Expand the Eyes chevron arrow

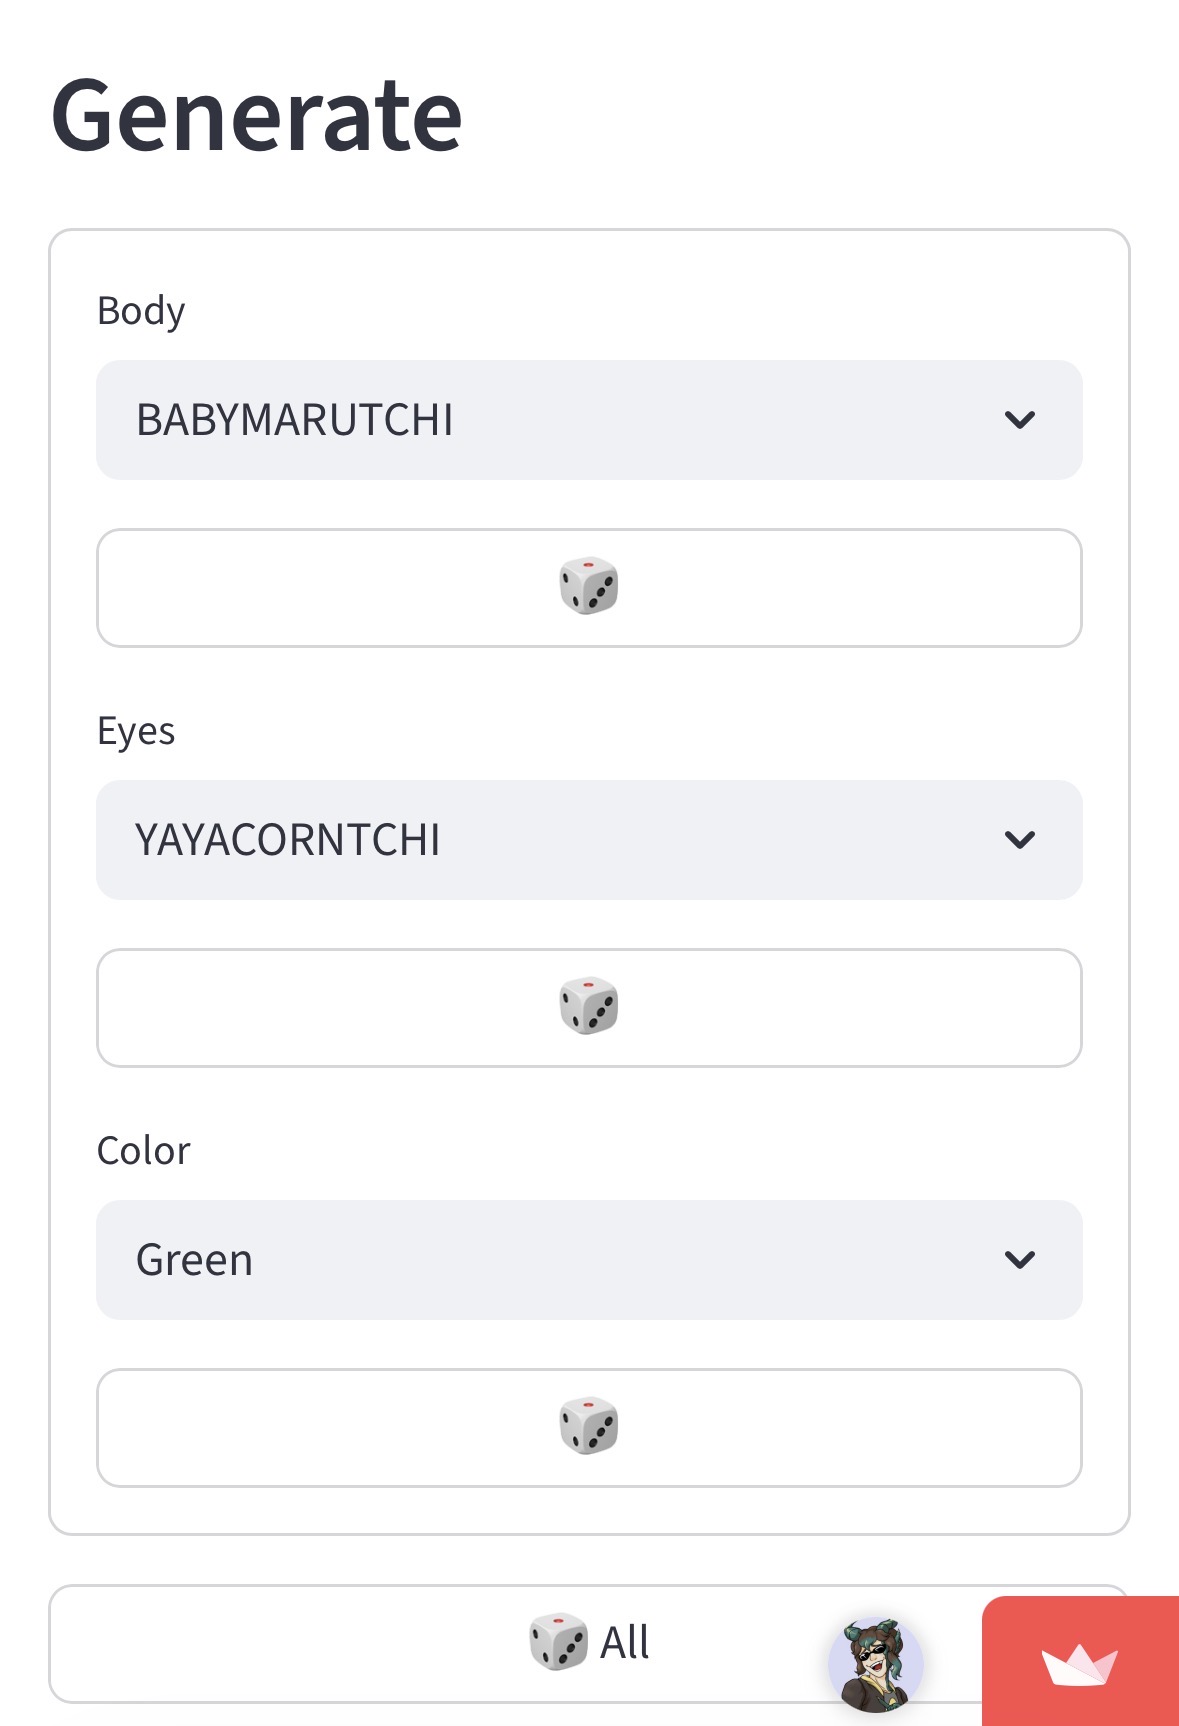click(x=1019, y=840)
